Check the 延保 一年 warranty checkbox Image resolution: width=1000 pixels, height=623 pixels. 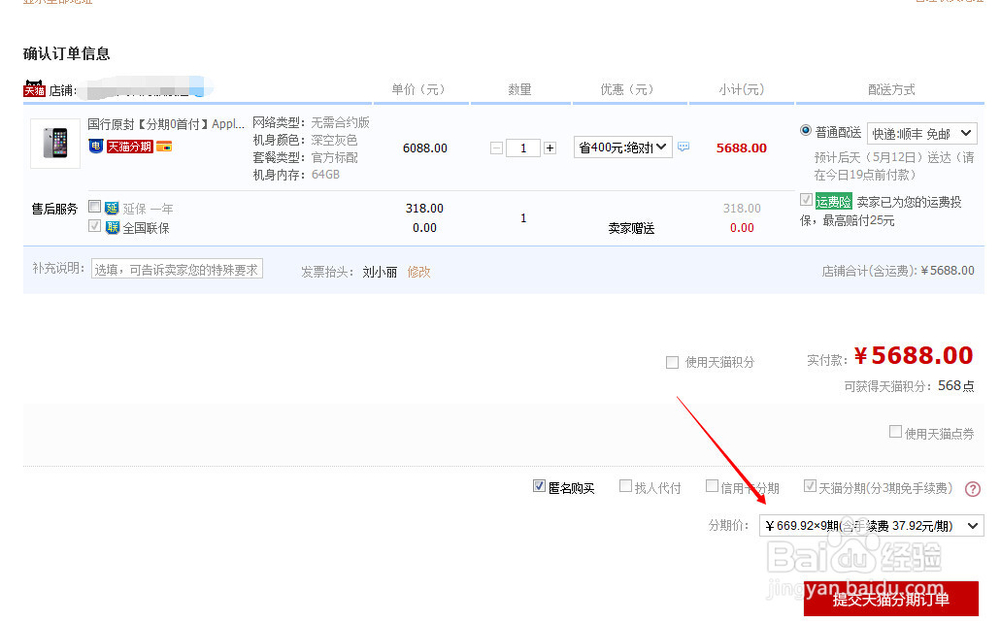tap(94, 206)
